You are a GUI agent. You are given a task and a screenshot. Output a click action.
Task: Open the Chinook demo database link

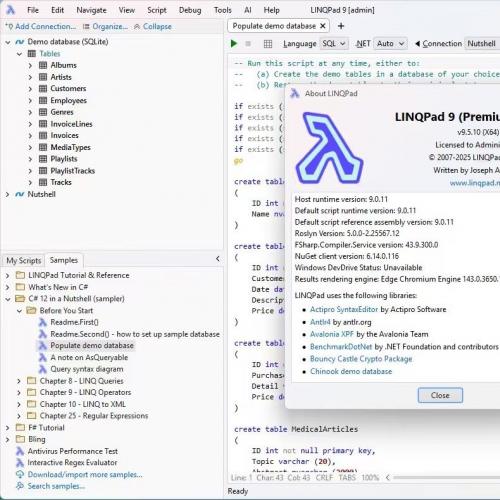coord(351,371)
